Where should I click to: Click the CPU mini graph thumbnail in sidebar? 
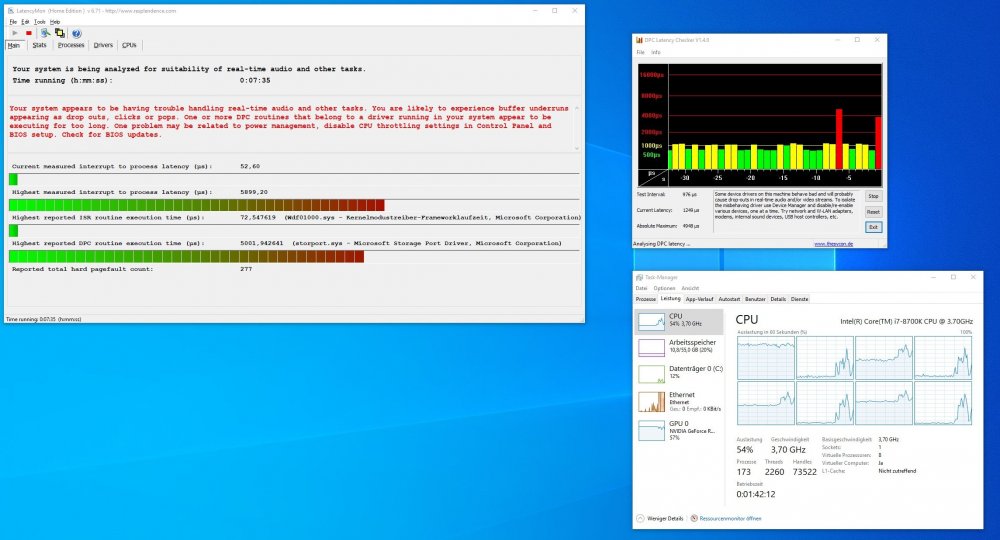click(651, 321)
